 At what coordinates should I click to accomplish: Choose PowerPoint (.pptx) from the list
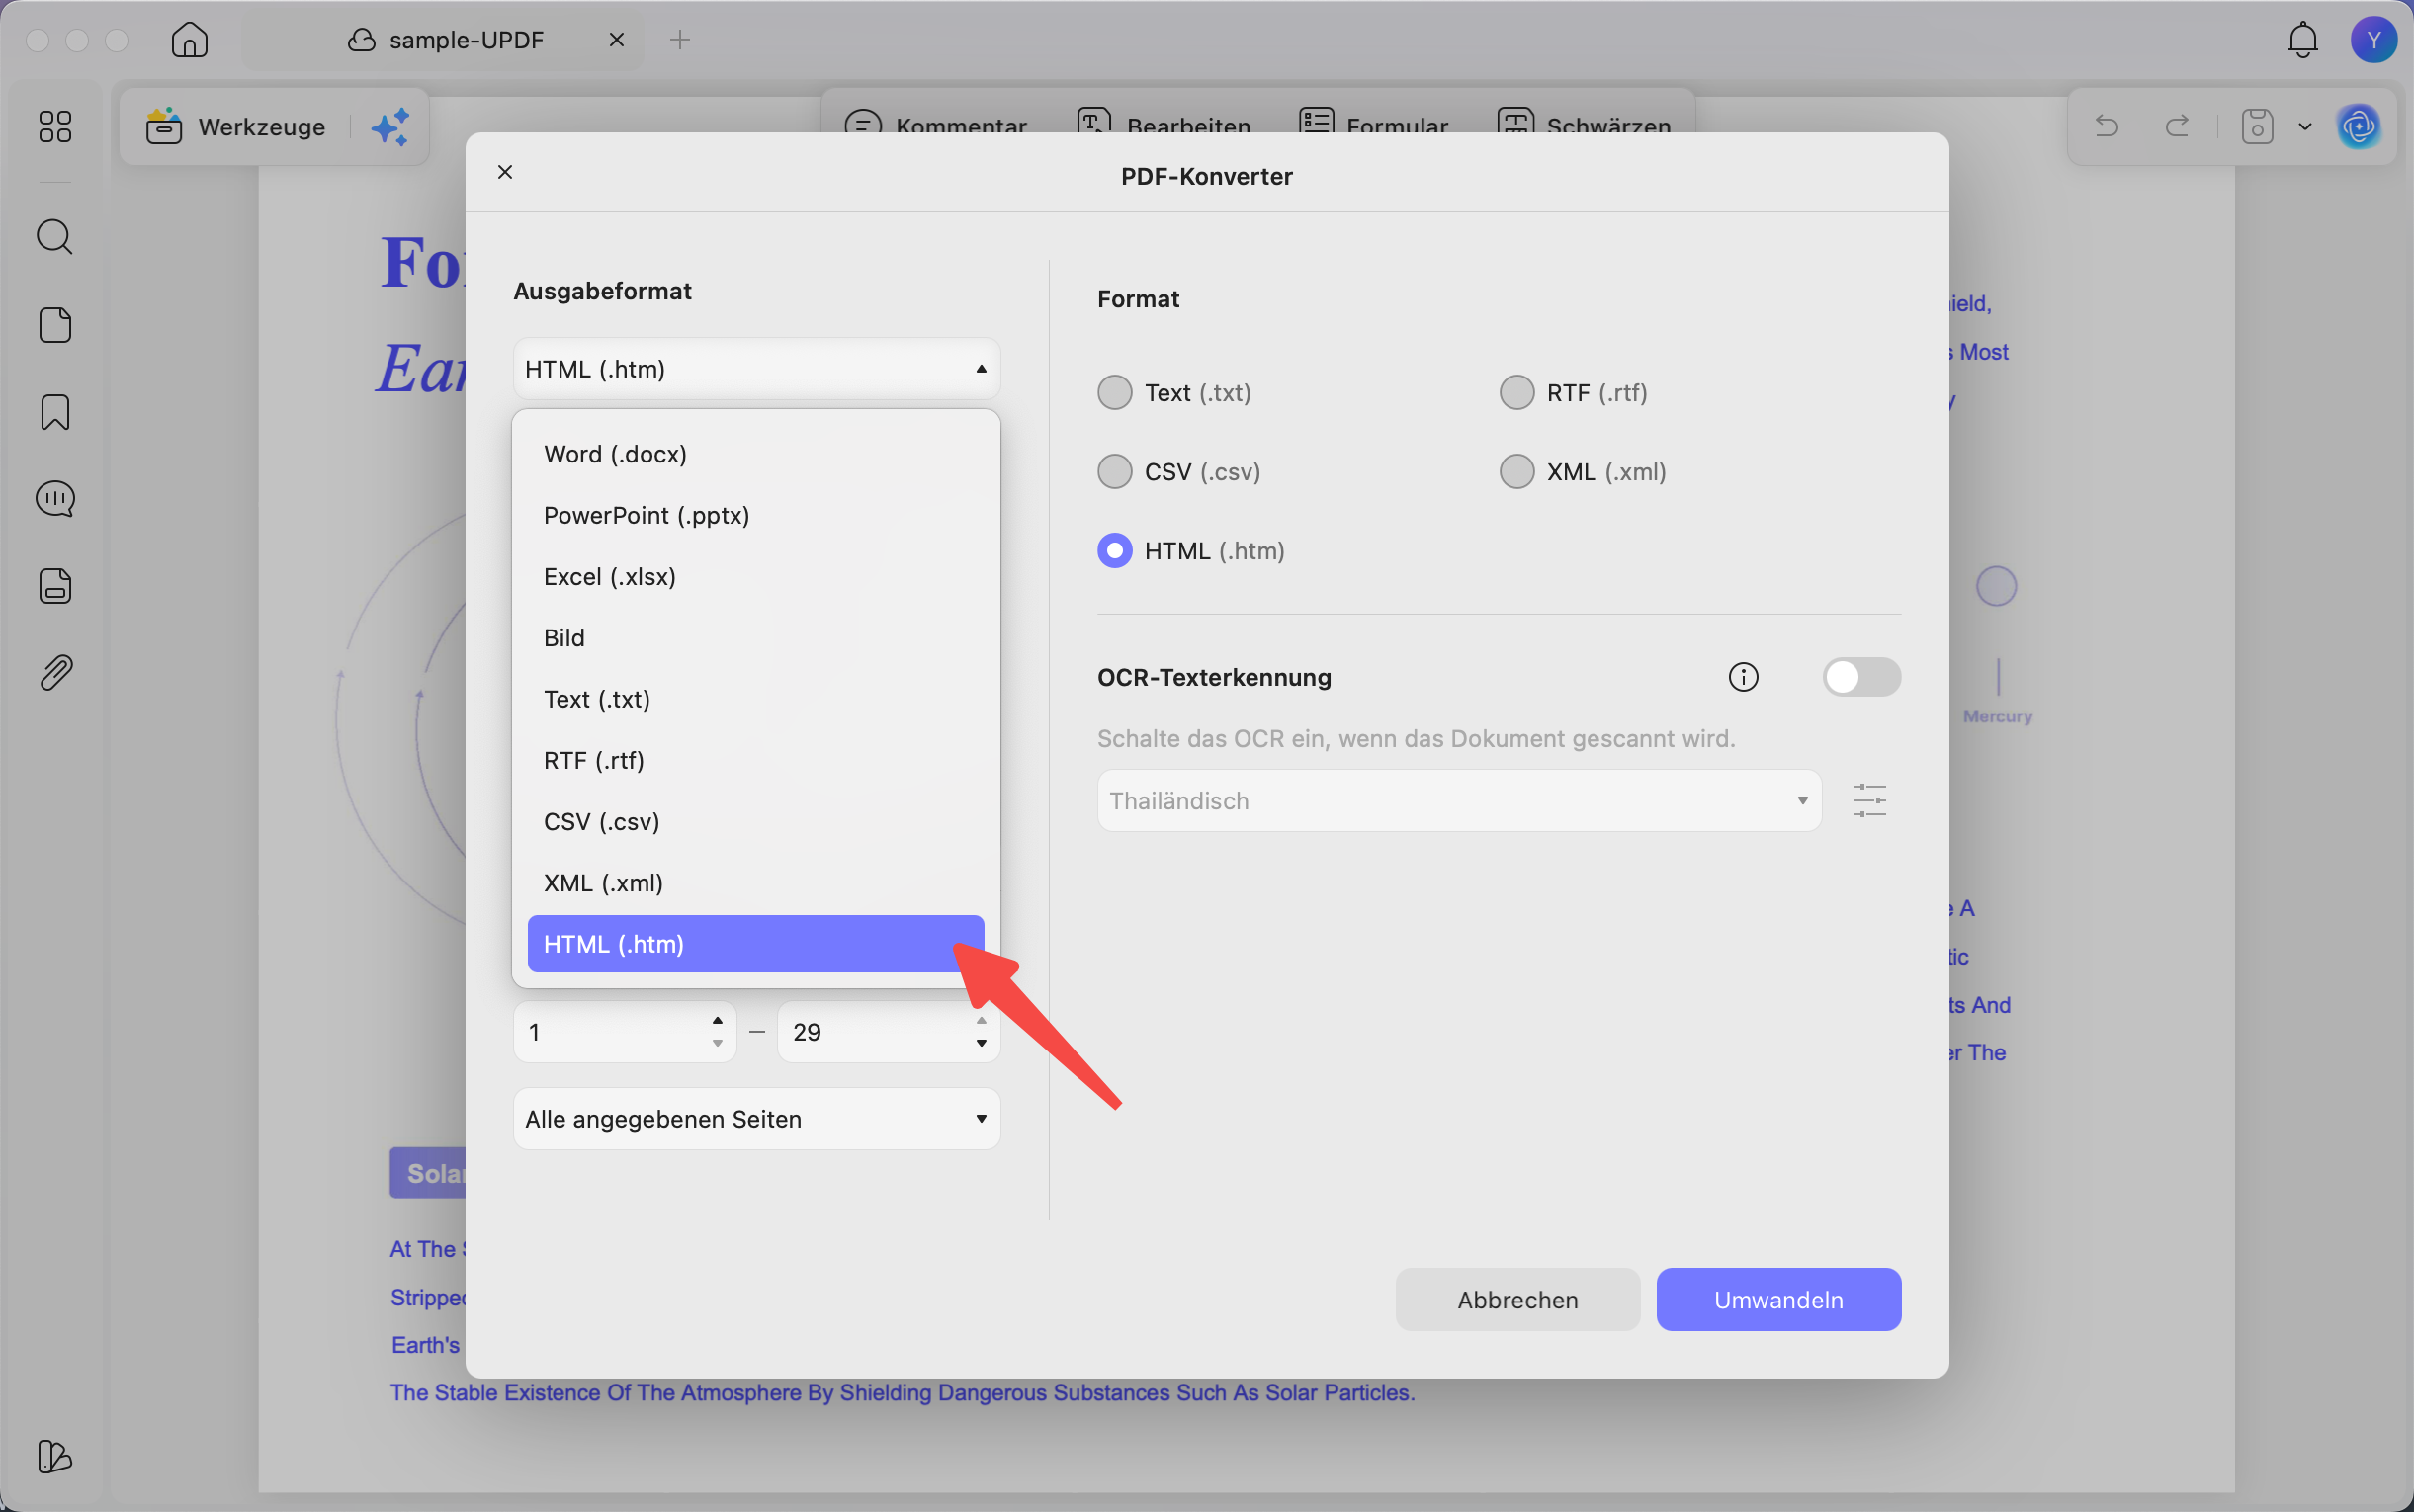tap(756, 515)
